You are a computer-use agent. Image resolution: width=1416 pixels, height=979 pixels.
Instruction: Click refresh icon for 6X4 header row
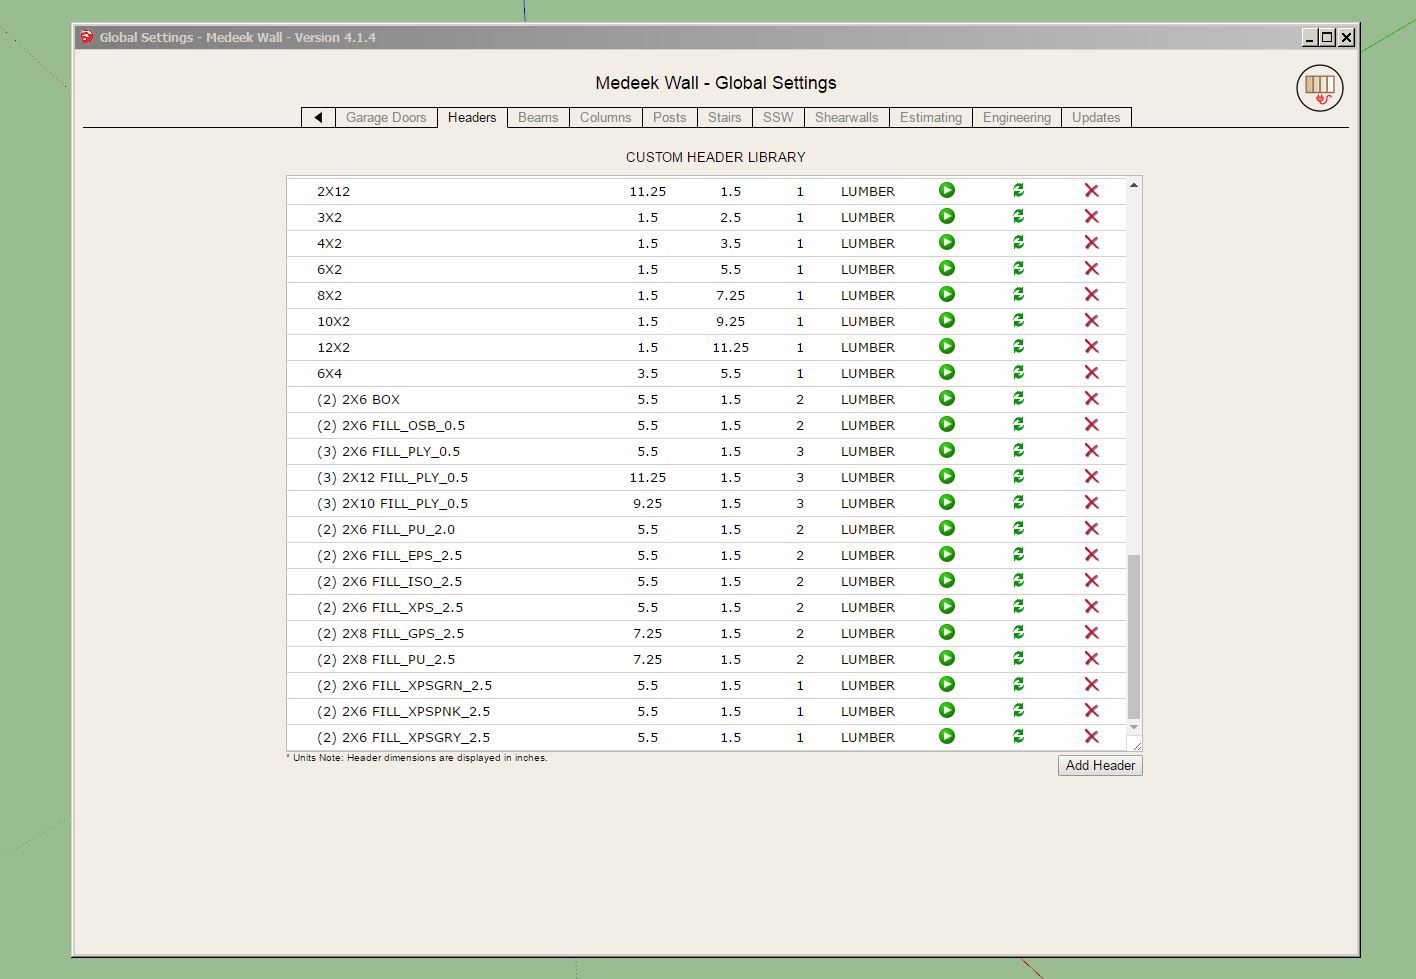pos(1018,372)
